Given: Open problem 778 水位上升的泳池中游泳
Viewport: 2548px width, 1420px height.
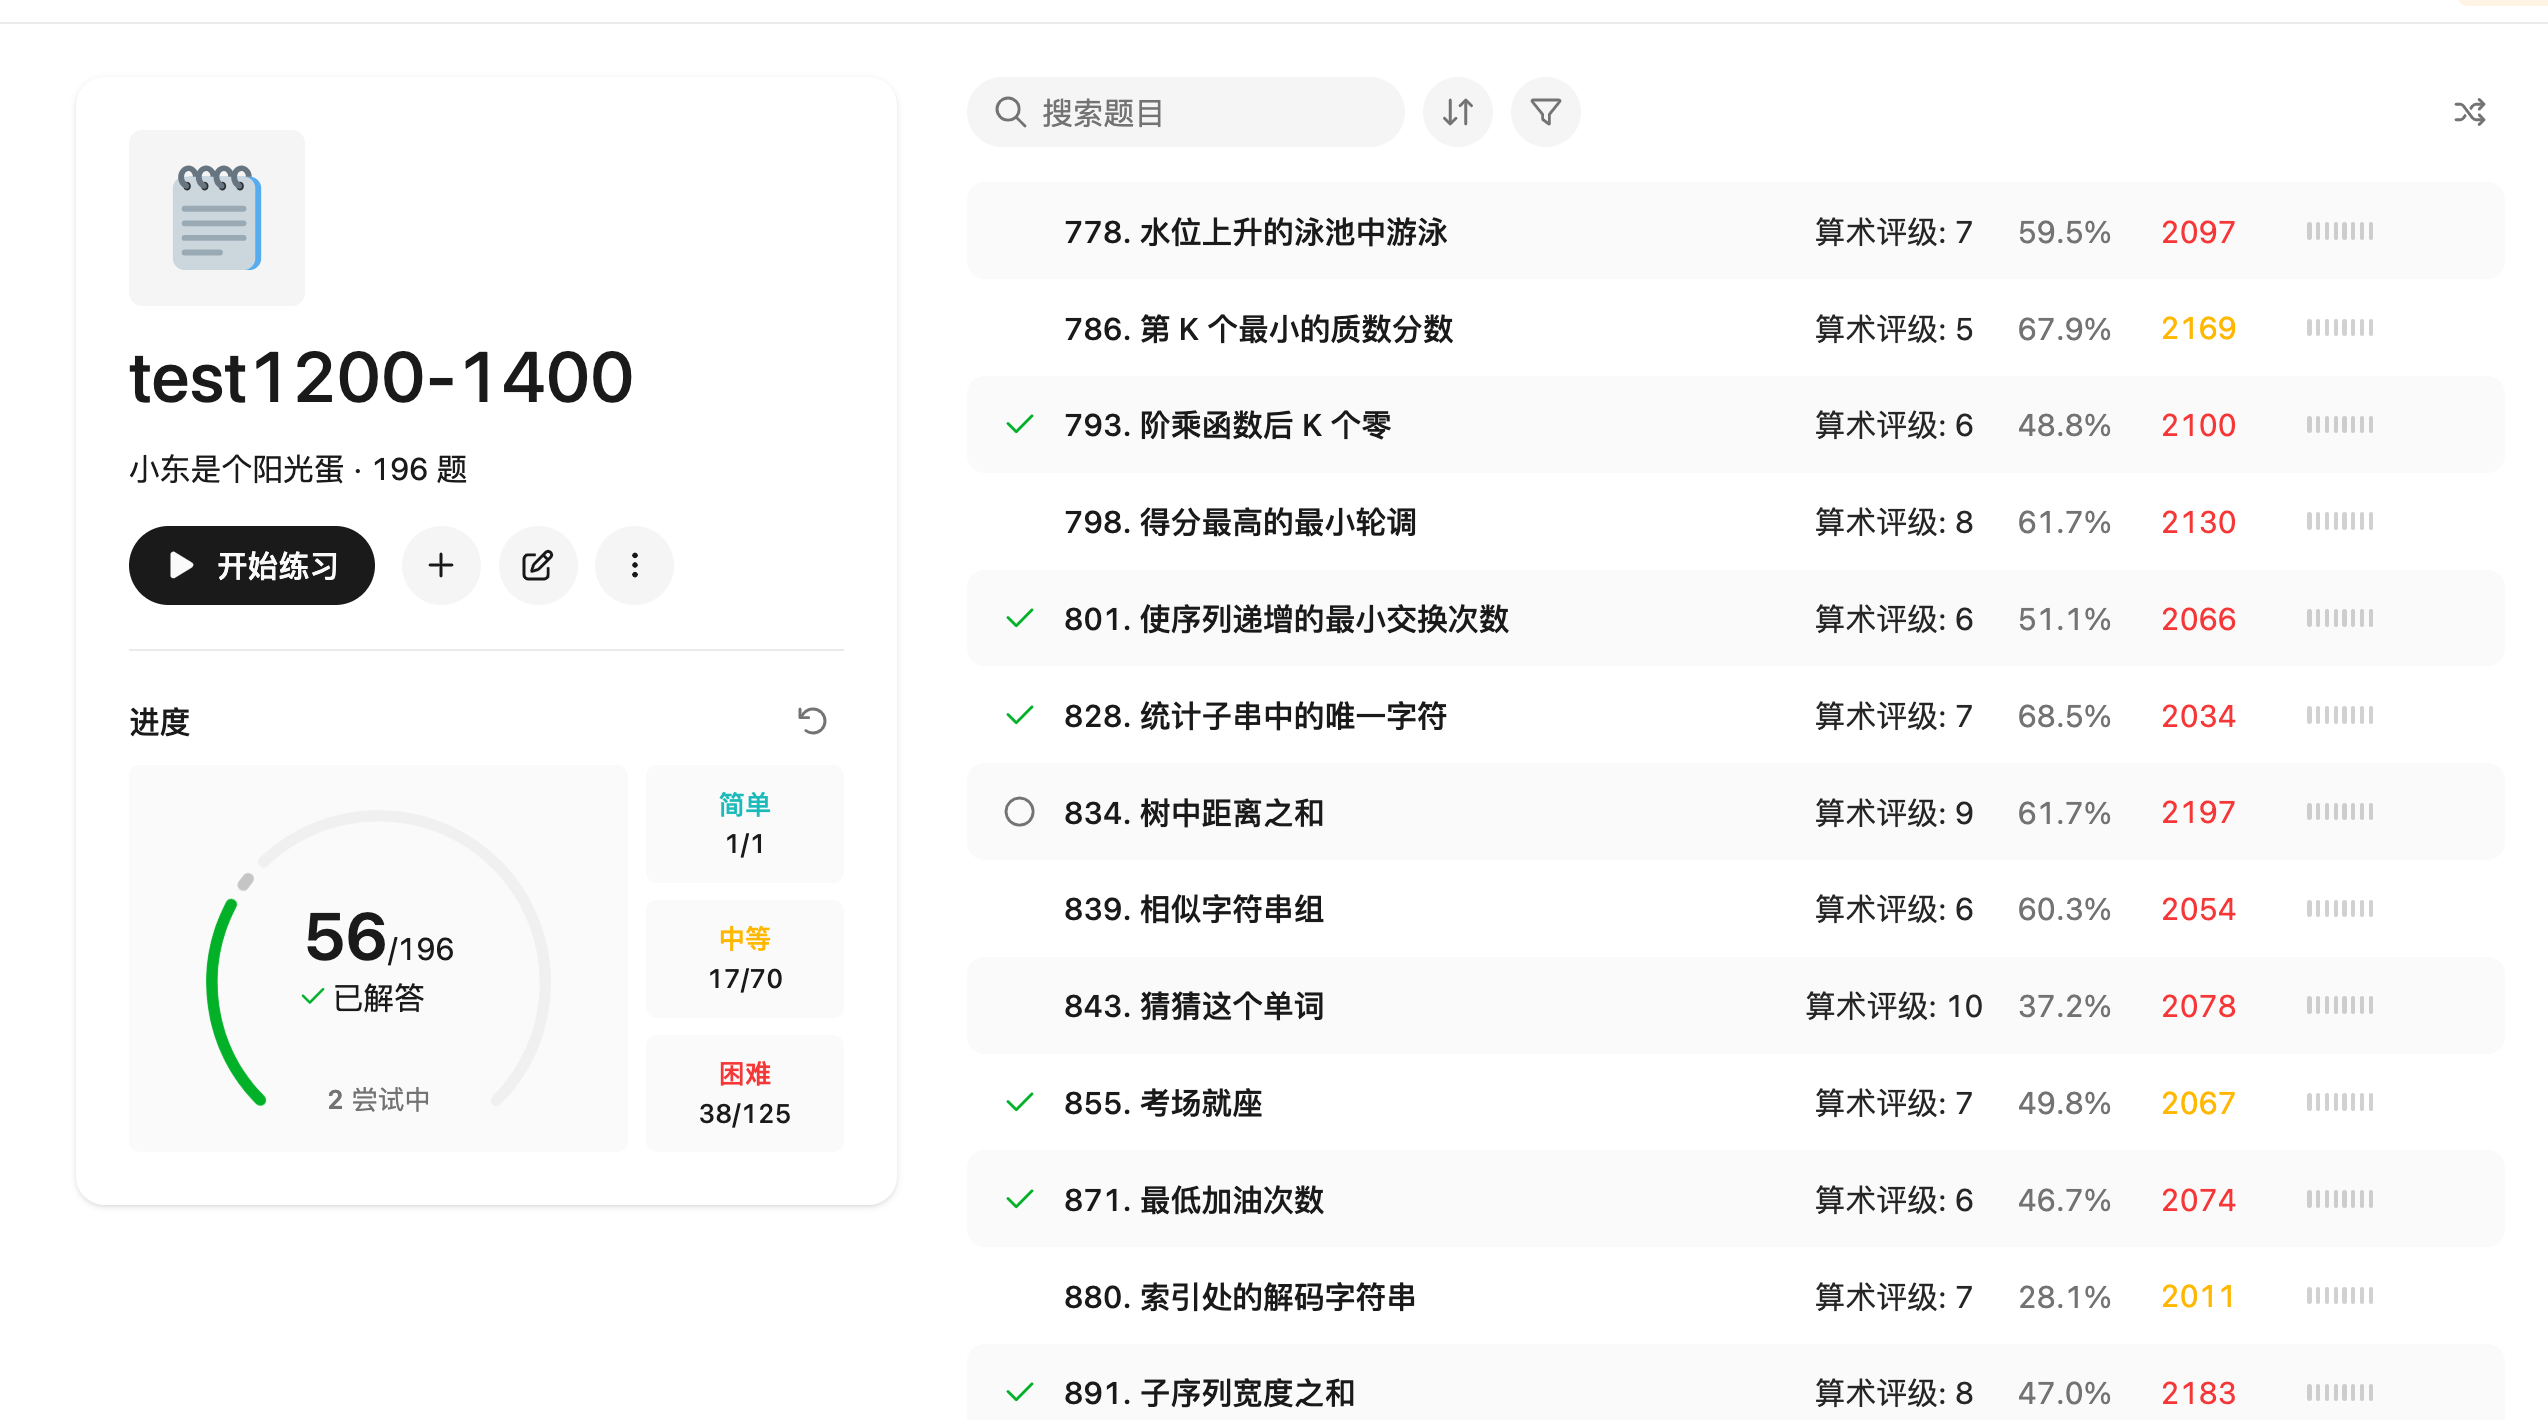Looking at the screenshot, I should 1255,232.
